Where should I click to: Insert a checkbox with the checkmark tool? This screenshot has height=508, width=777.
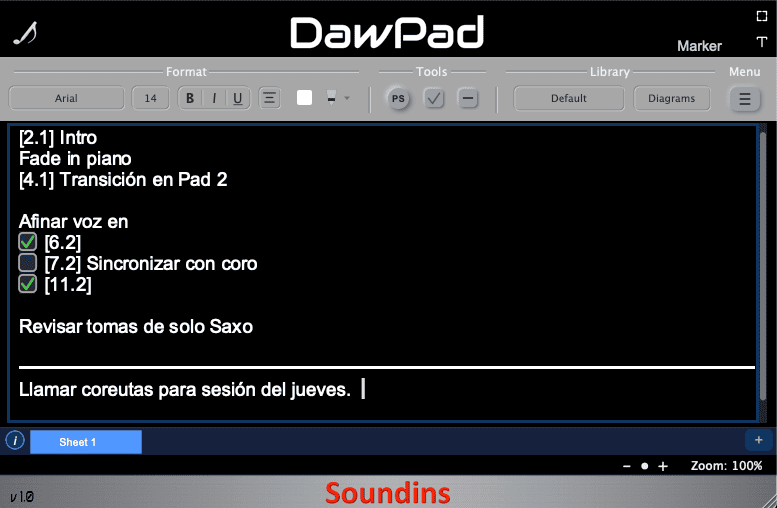434,98
